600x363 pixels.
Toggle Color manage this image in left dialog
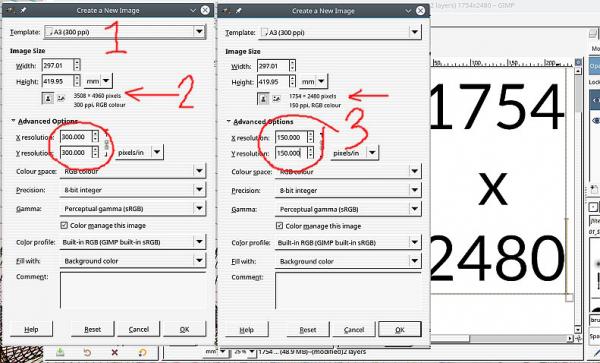64,225
